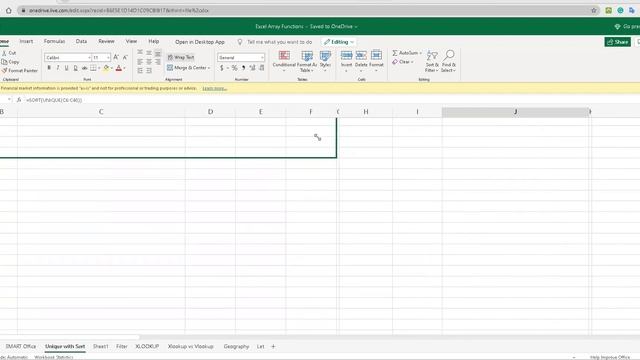This screenshot has width=640, height=360.
Task: Expand the borders dropdown arrow
Action: pyautogui.click(x=99, y=68)
